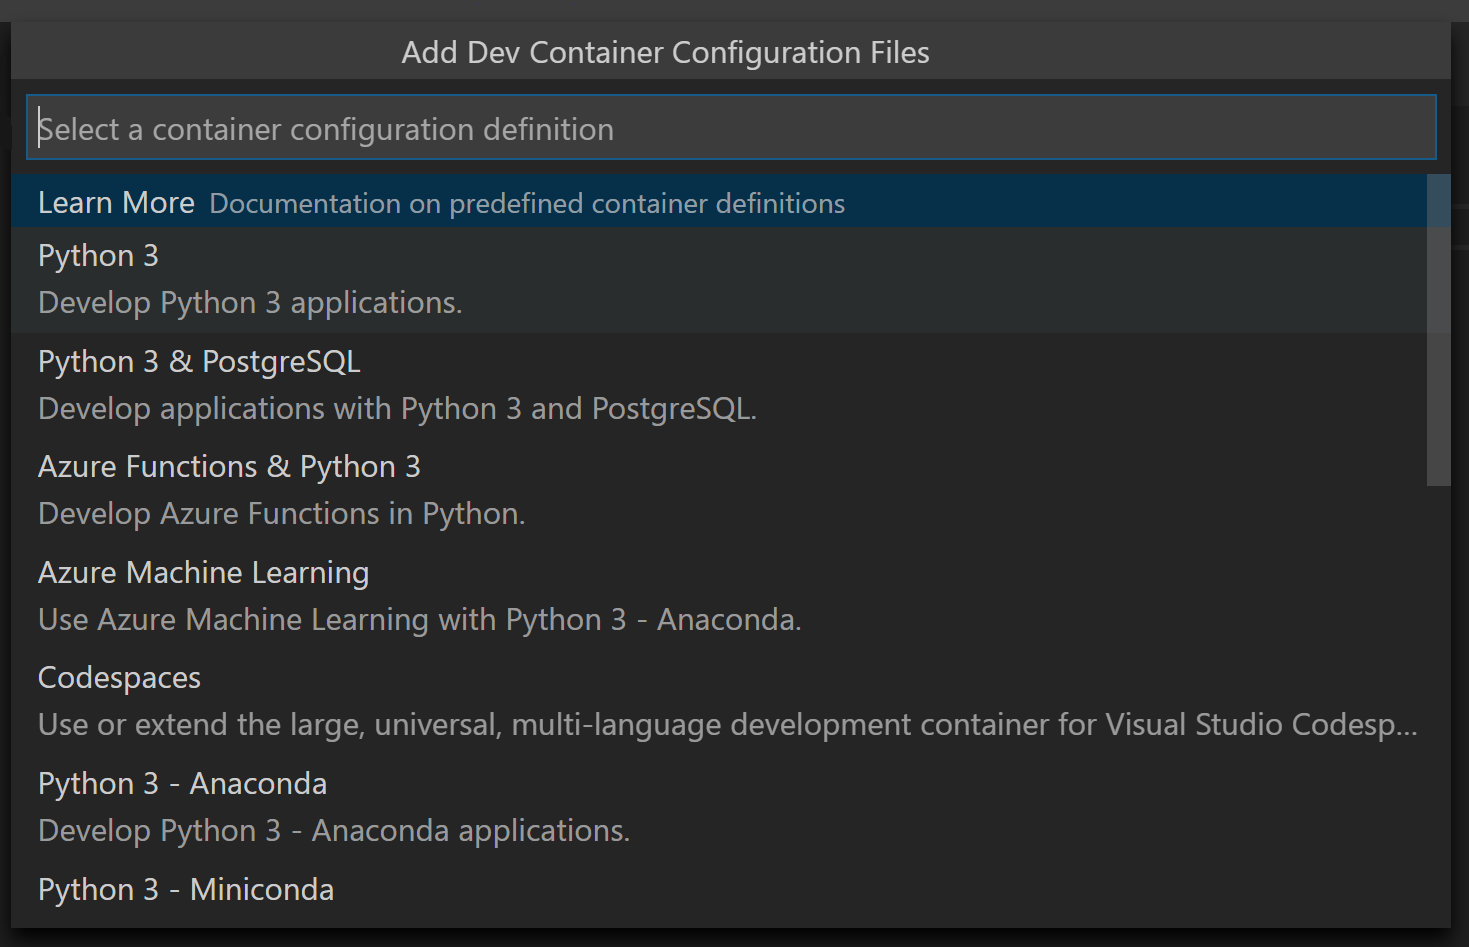
Task: Click the Develop Python 3 - Anaconda applications text
Action: [x=334, y=831]
